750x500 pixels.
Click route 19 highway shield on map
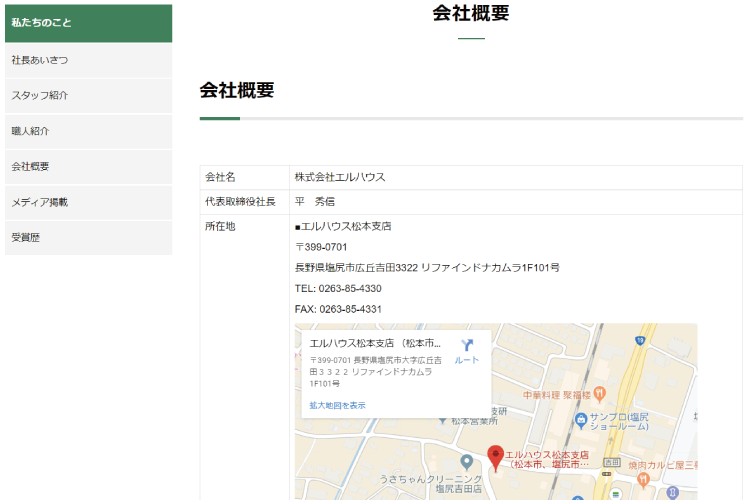coord(640,341)
